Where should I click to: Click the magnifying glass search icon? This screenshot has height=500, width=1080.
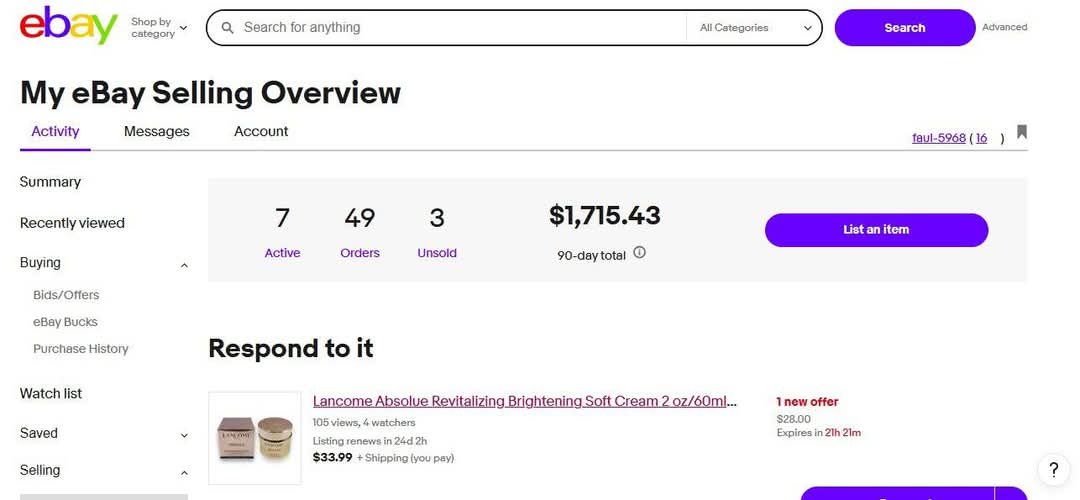(227, 28)
